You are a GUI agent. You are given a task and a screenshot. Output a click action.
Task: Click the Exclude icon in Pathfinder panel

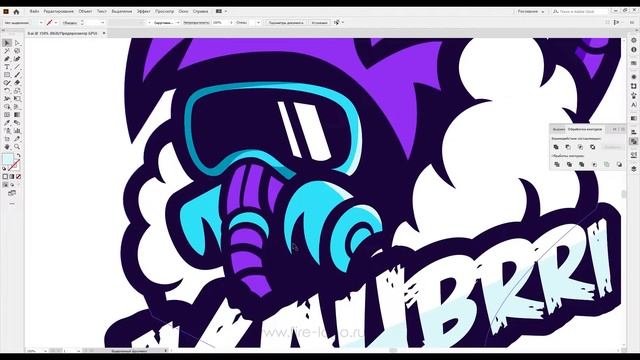593,147
